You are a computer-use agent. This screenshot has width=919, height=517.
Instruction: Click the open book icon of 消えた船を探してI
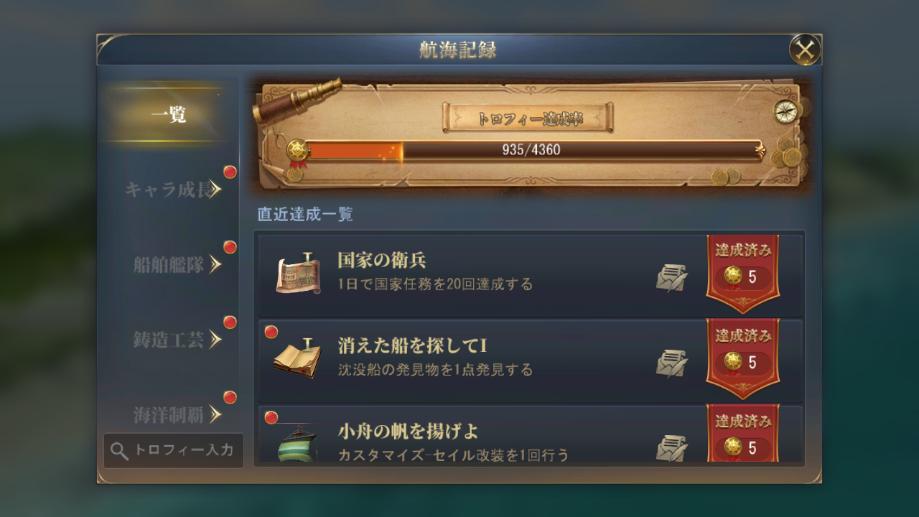[297, 358]
